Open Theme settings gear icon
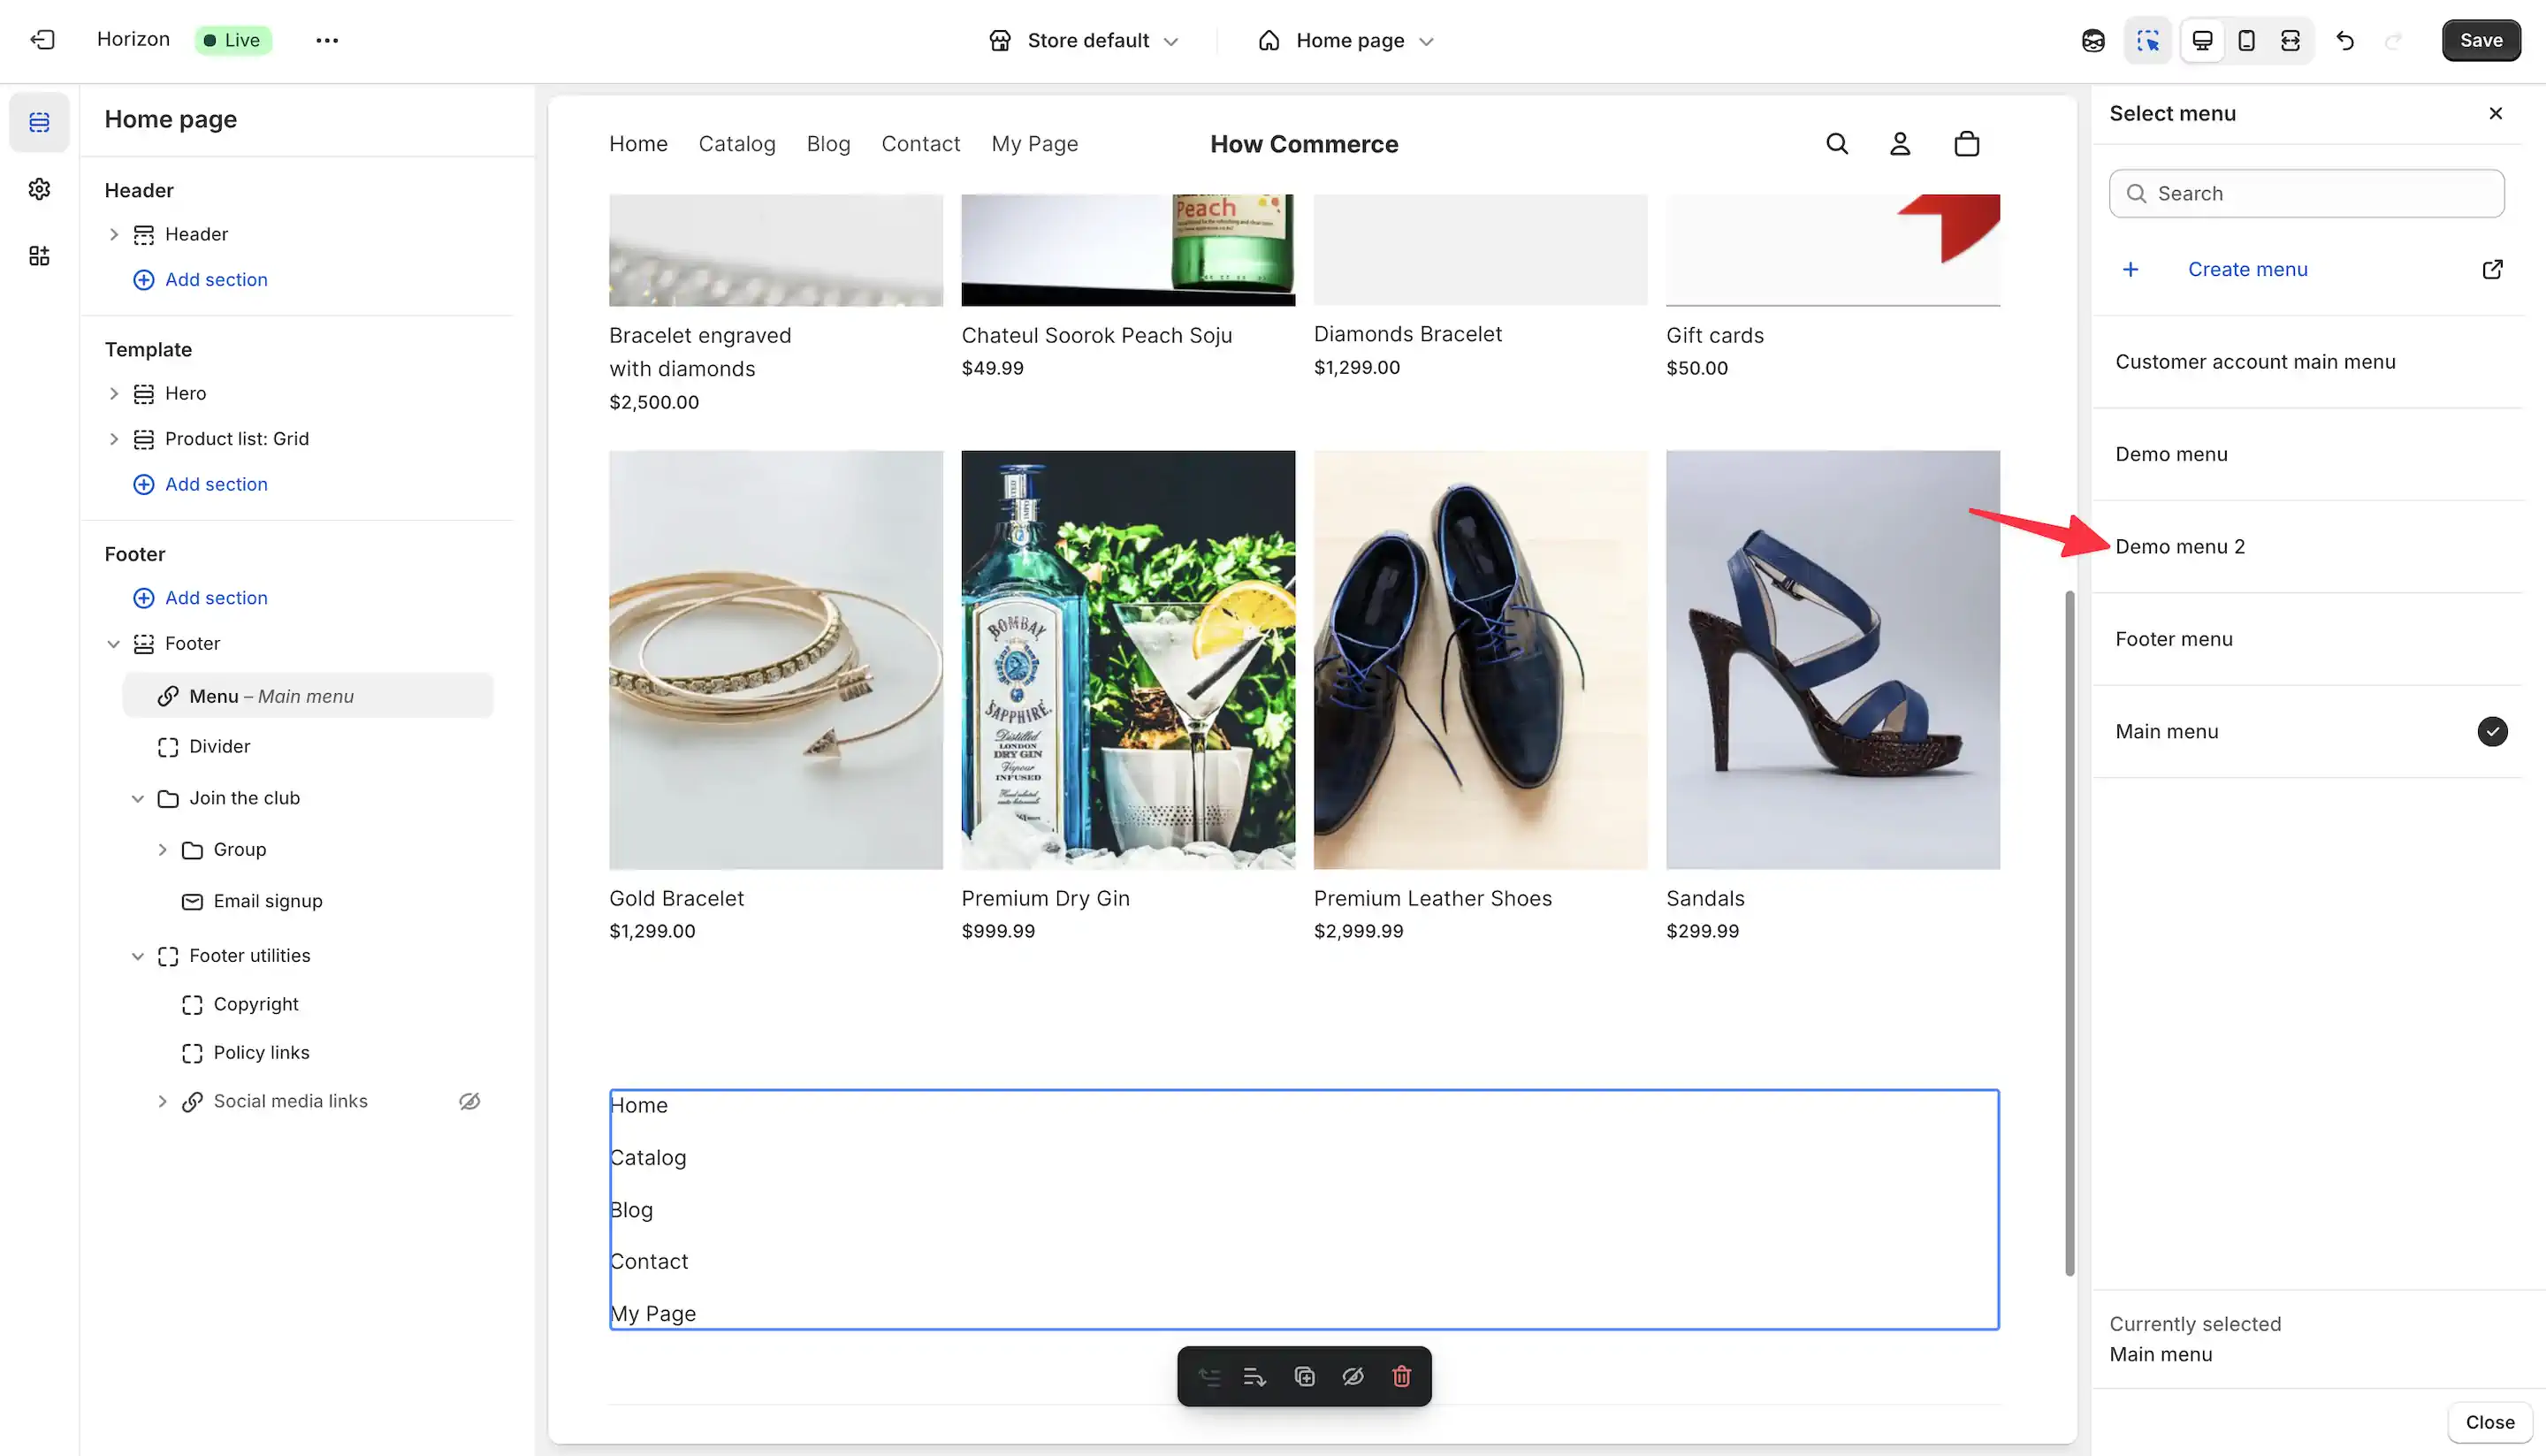 click(39, 189)
